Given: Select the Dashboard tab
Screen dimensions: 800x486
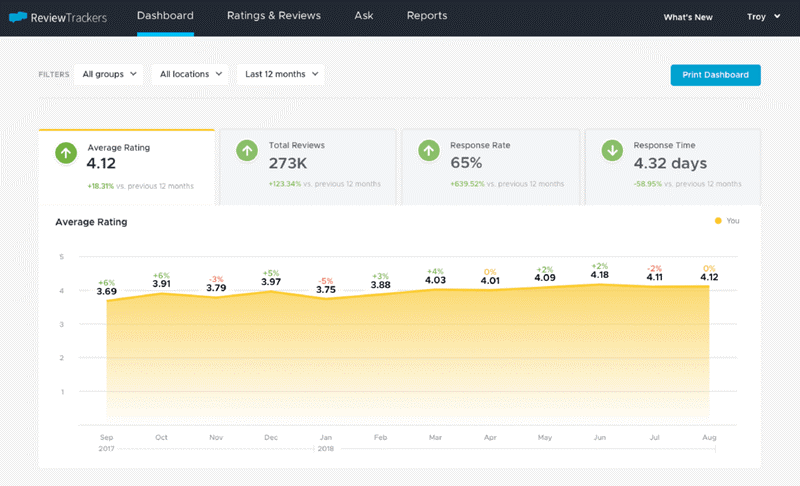Looking at the screenshot, I should pyautogui.click(x=165, y=16).
